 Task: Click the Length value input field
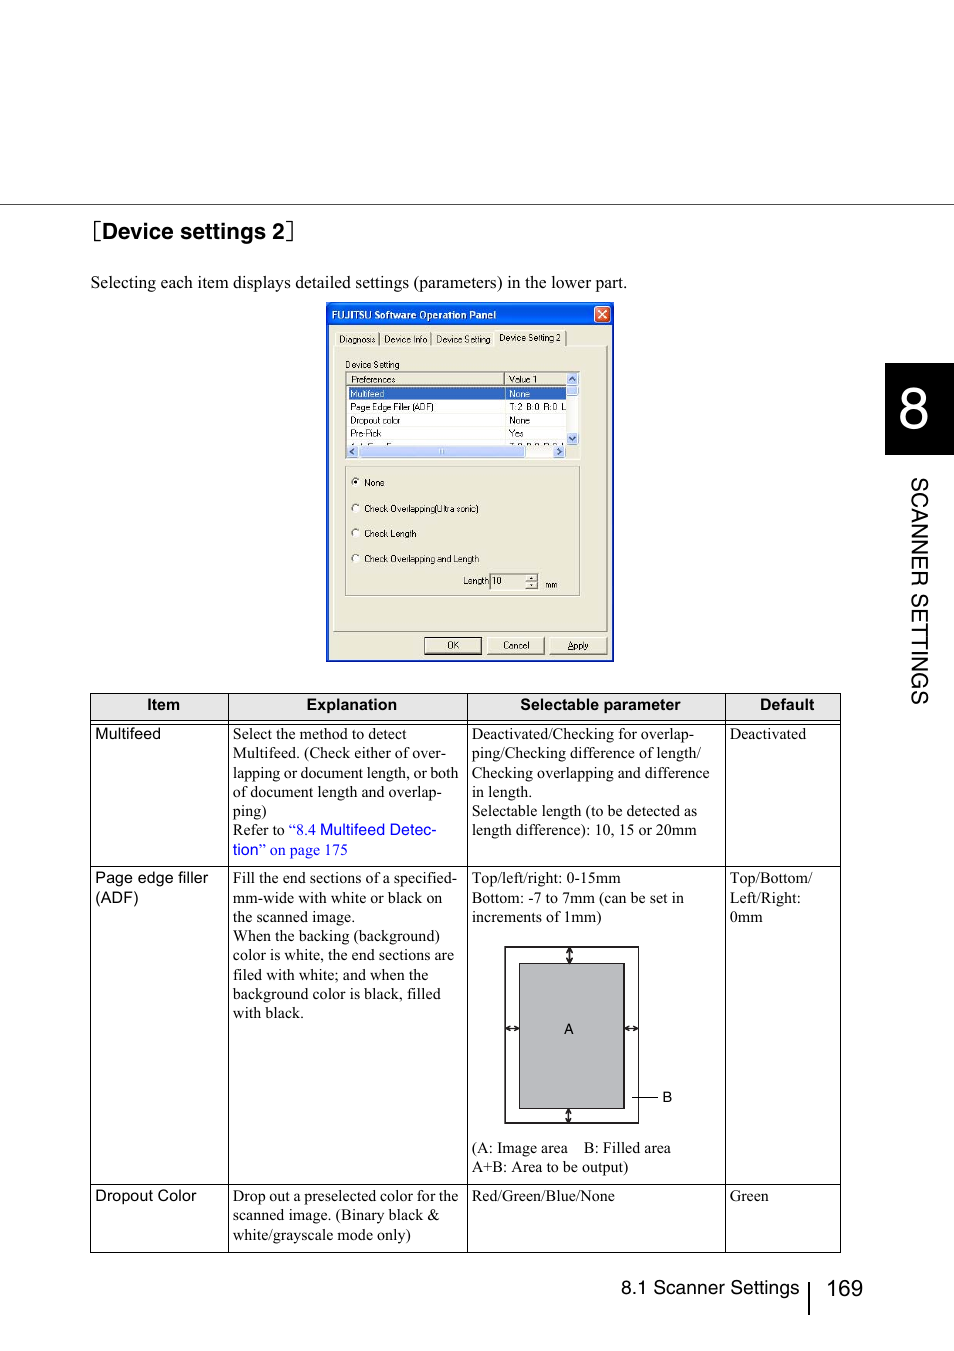tap(507, 581)
